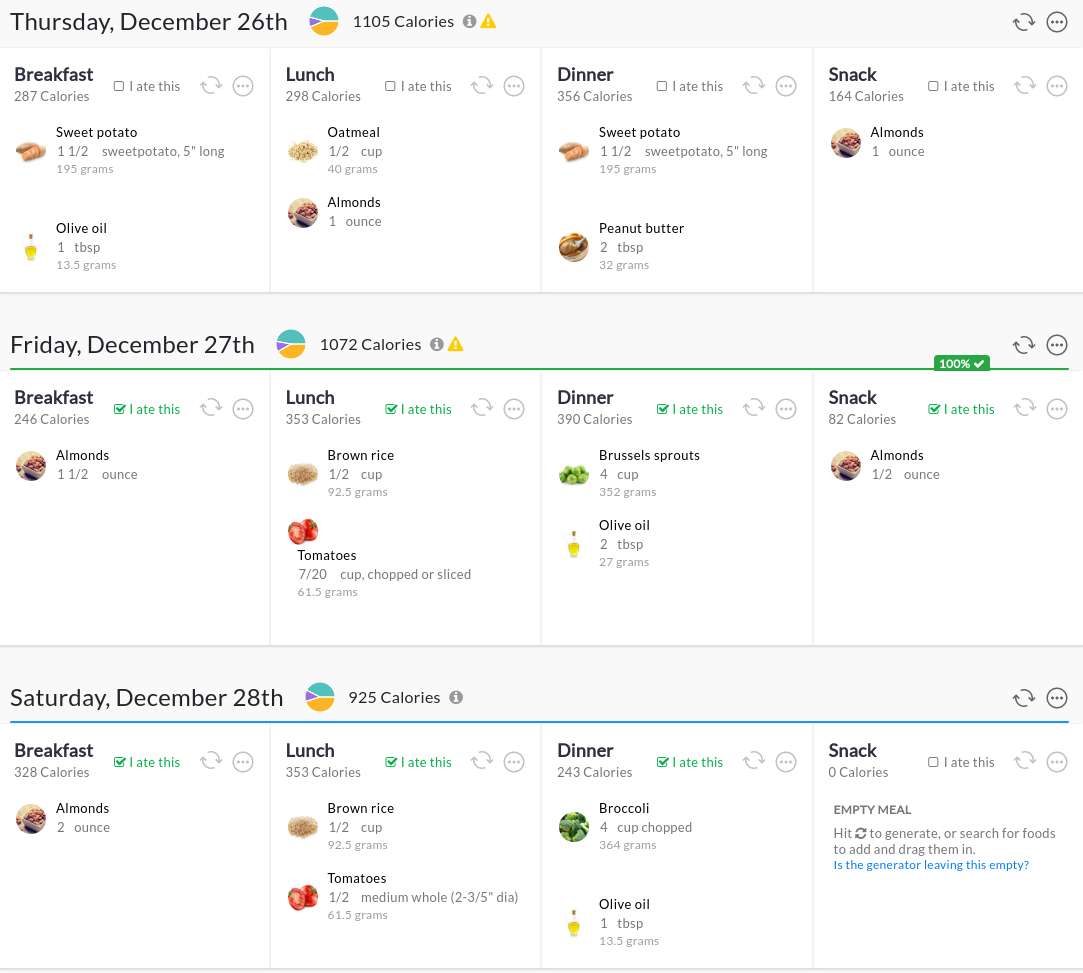Open Olive oil in Thursday Breakfast

(x=82, y=229)
